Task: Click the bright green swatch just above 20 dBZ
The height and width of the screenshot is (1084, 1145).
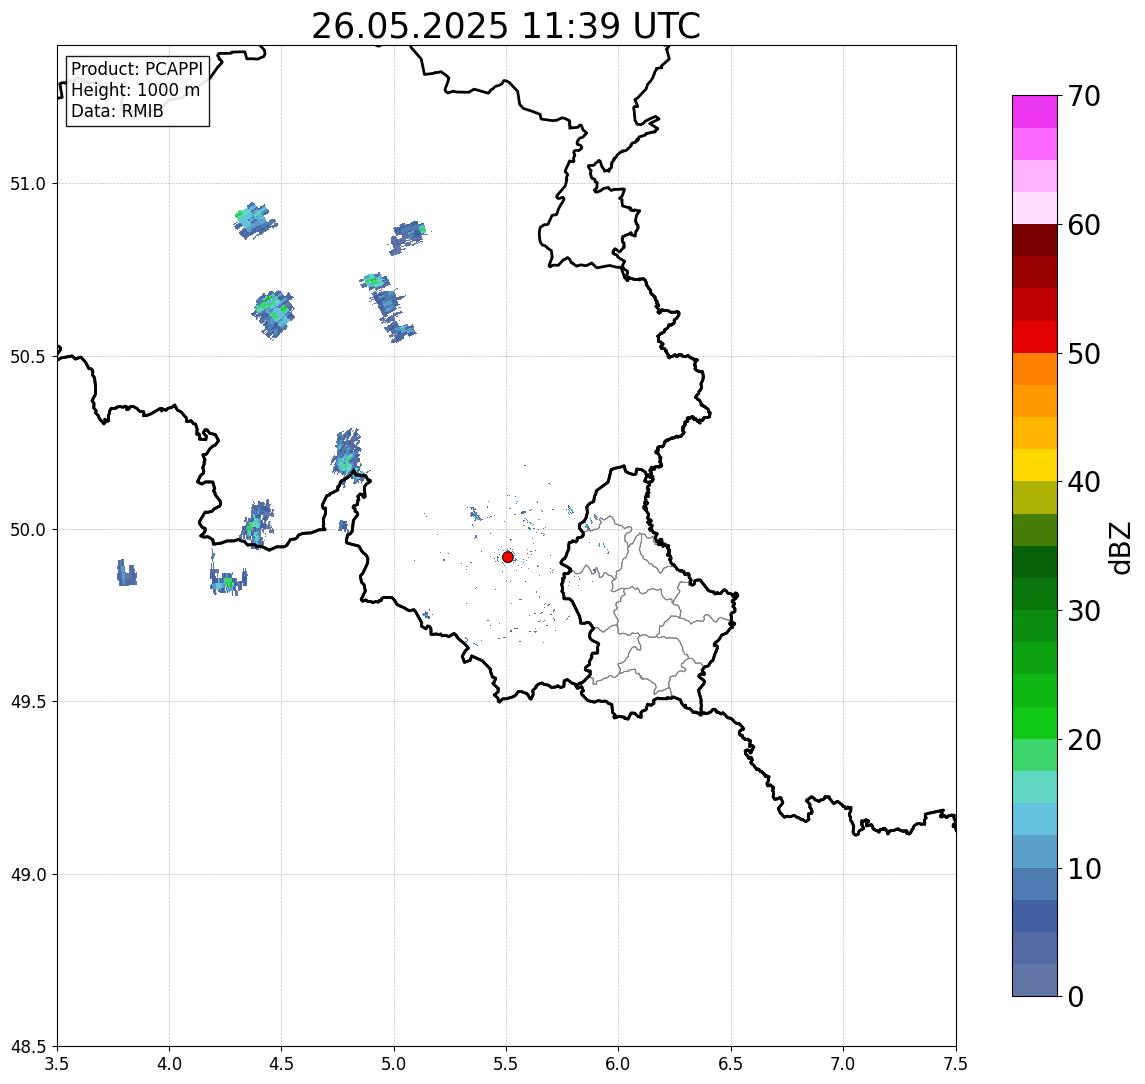Action: click(x=1035, y=722)
